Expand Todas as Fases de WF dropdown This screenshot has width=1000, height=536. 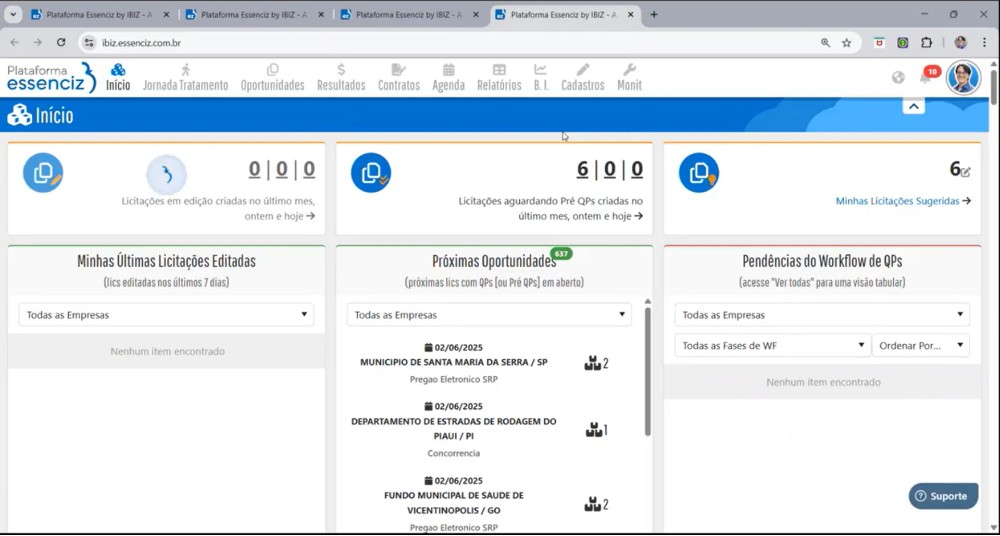point(773,345)
